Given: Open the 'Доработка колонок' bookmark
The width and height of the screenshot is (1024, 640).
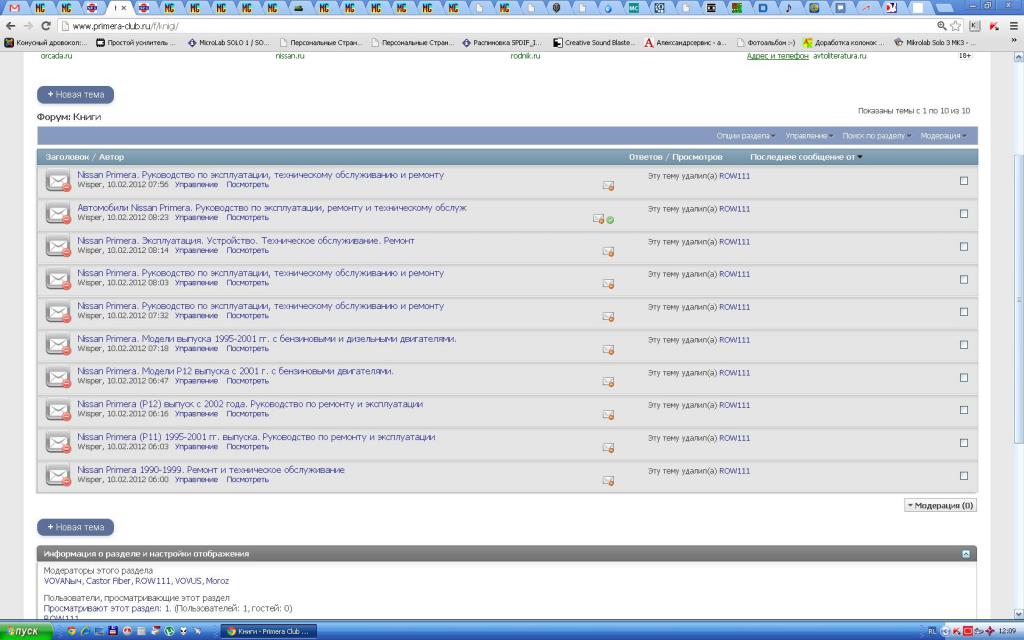Looking at the screenshot, I should tap(844, 42).
